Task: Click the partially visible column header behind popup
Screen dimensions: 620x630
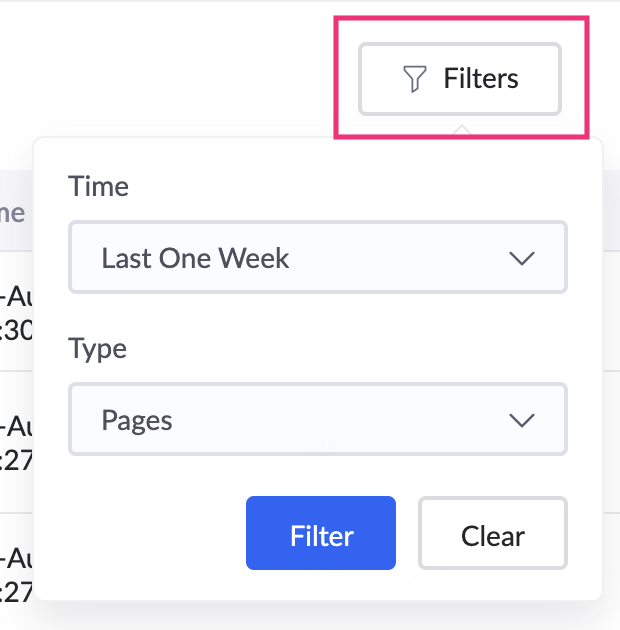Action: [x=13, y=213]
